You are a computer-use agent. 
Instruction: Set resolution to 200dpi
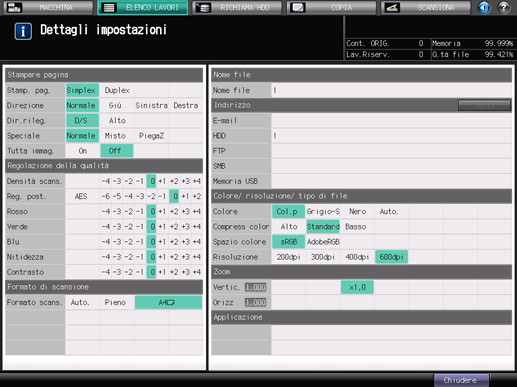pyautogui.click(x=288, y=257)
